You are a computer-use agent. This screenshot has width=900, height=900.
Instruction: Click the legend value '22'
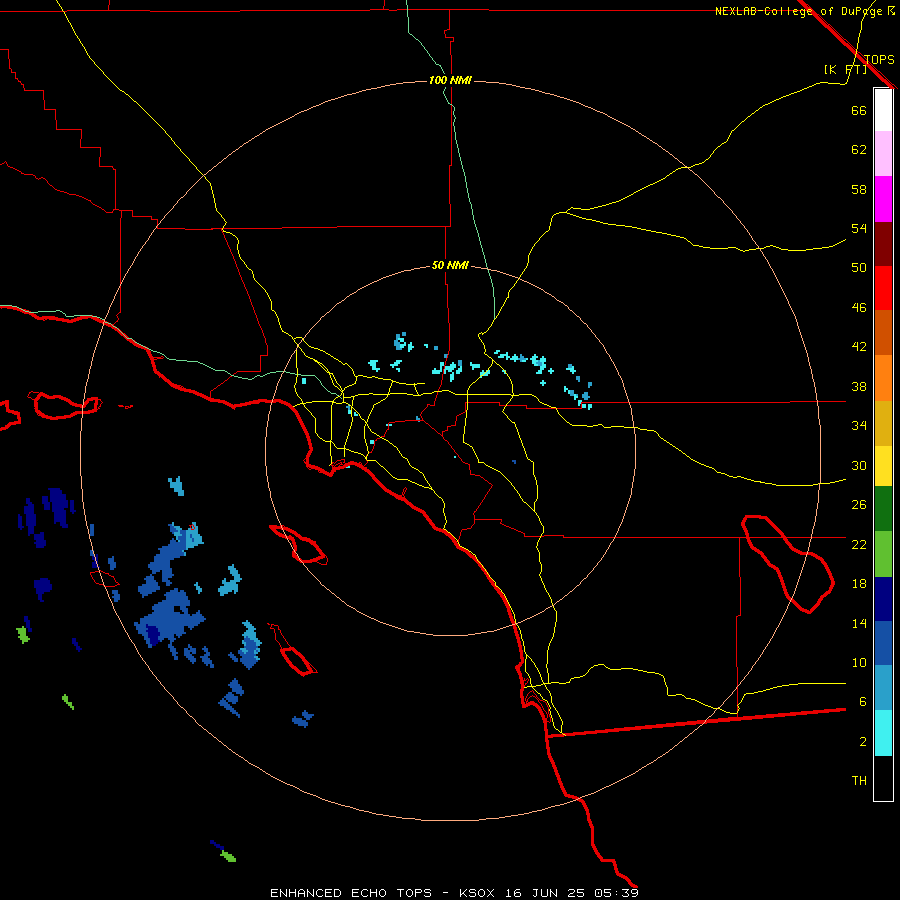tap(859, 544)
